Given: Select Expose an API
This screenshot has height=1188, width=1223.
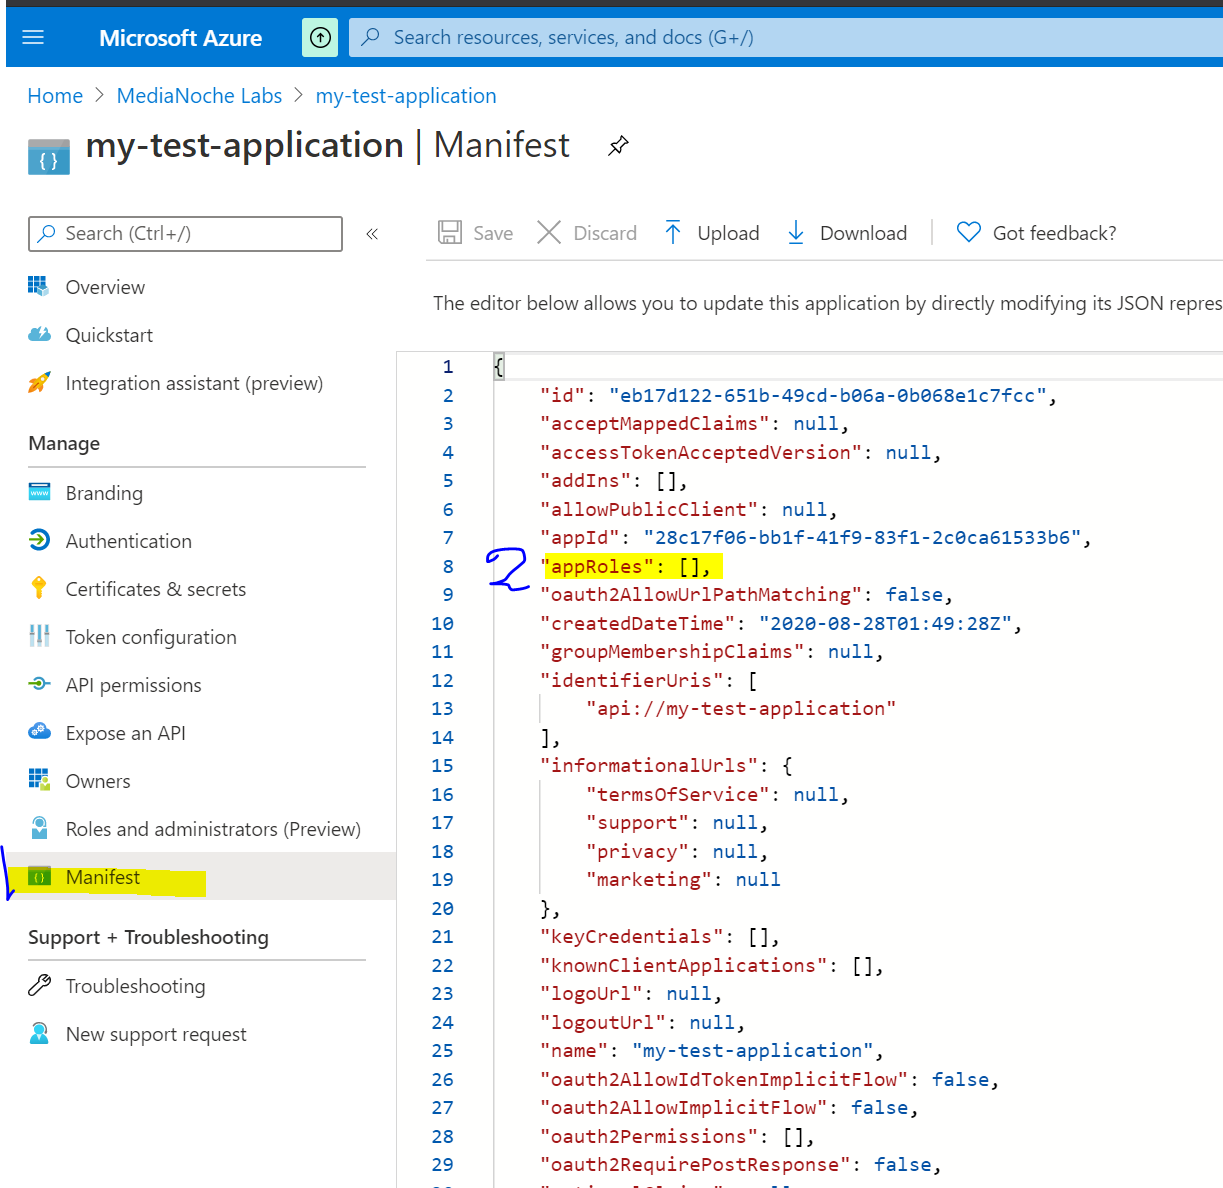Looking at the screenshot, I should coord(125,734).
